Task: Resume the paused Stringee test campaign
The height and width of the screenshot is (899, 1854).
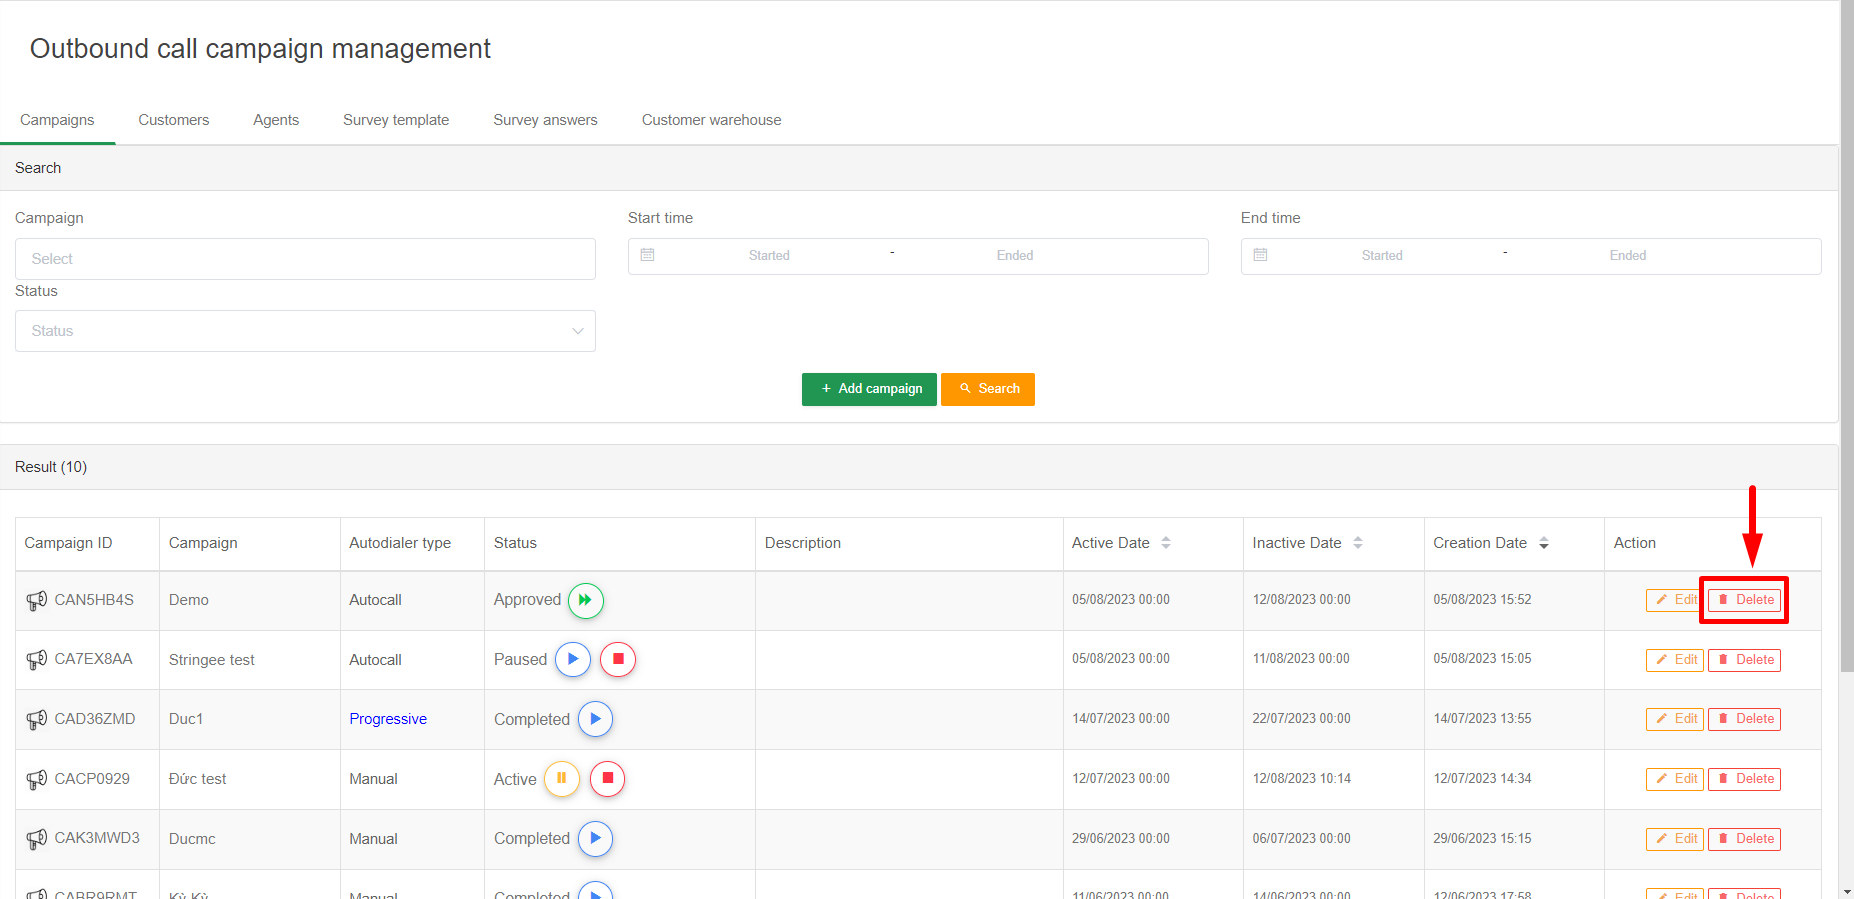Action: 572,660
